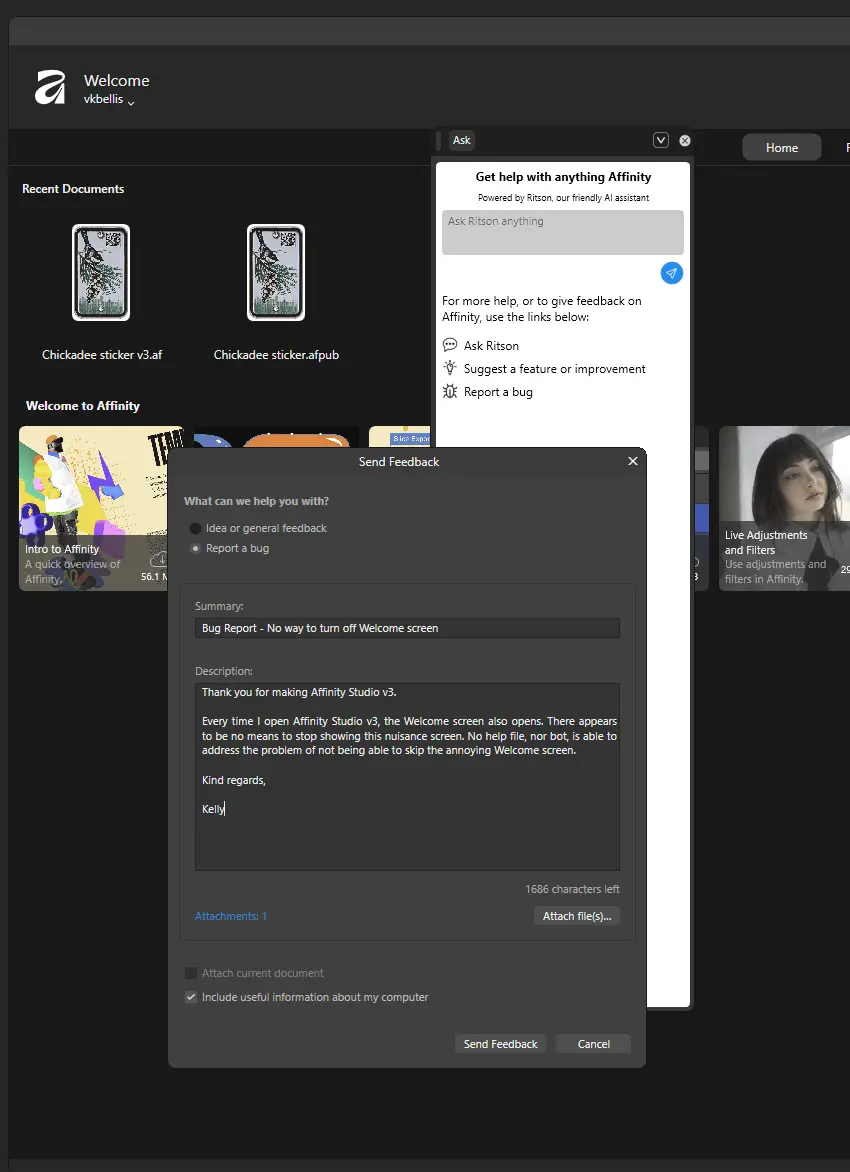Close the Ask panel with the round X icon
Image resolution: width=850 pixels, height=1172 pixels.
click(x=685, y=141)
